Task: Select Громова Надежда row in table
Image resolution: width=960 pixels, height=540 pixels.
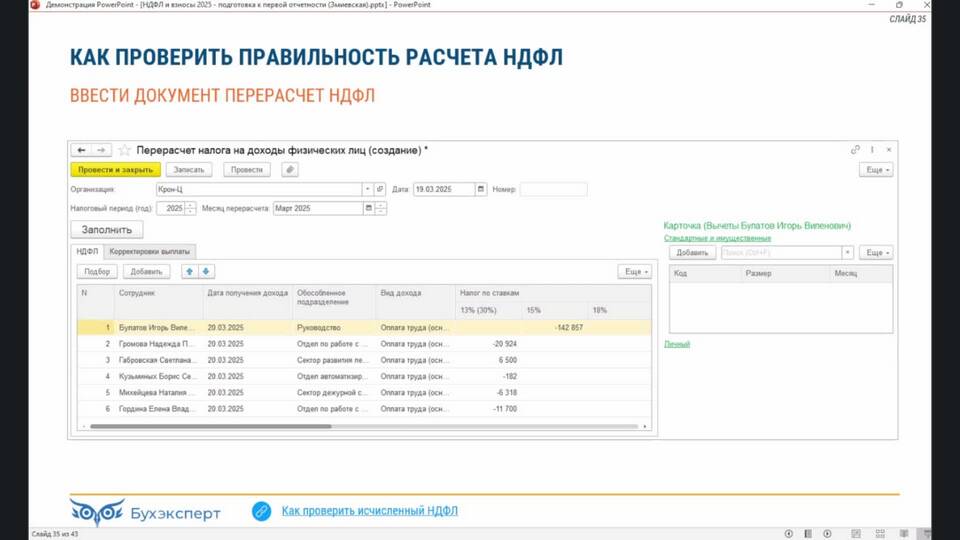Action: click(155, 344)
